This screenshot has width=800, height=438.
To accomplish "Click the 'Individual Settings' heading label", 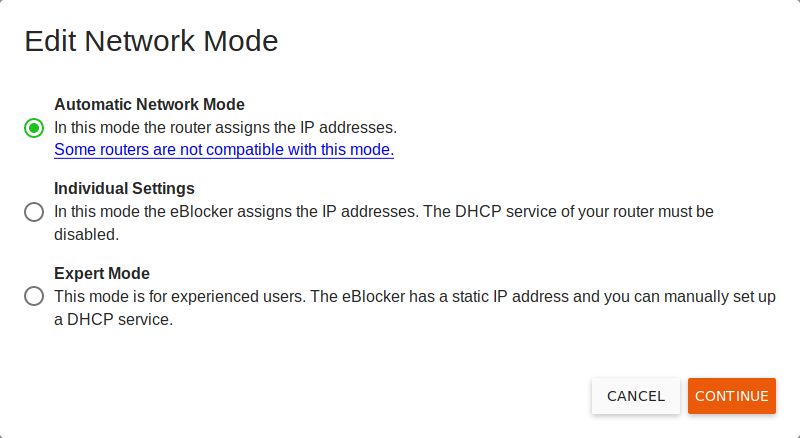I will [124, 188].
